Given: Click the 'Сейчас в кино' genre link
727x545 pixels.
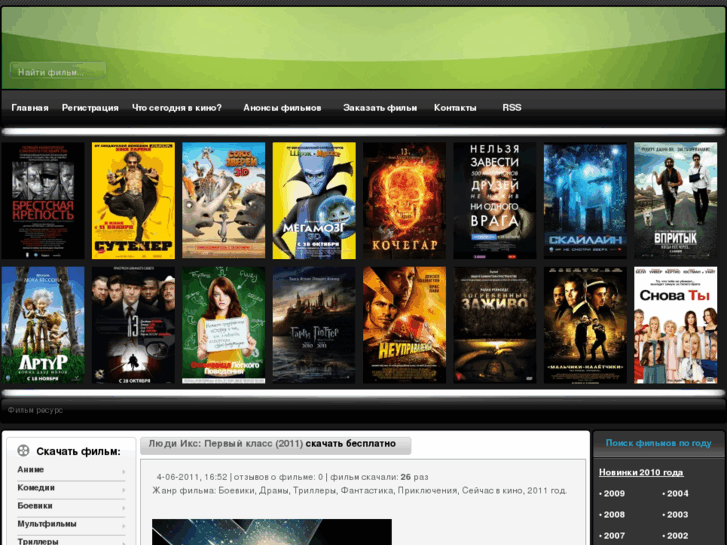Looking at the screenshot, I should click(x=492, y=490).
